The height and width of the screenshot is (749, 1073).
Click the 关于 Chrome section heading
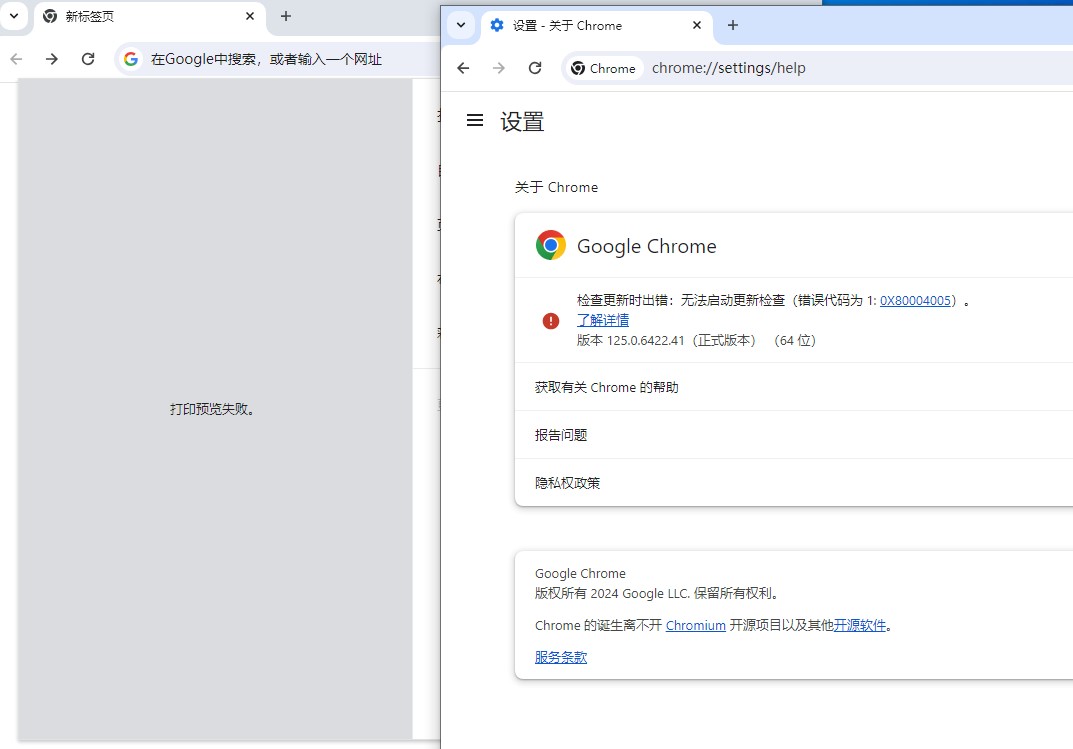556,187
